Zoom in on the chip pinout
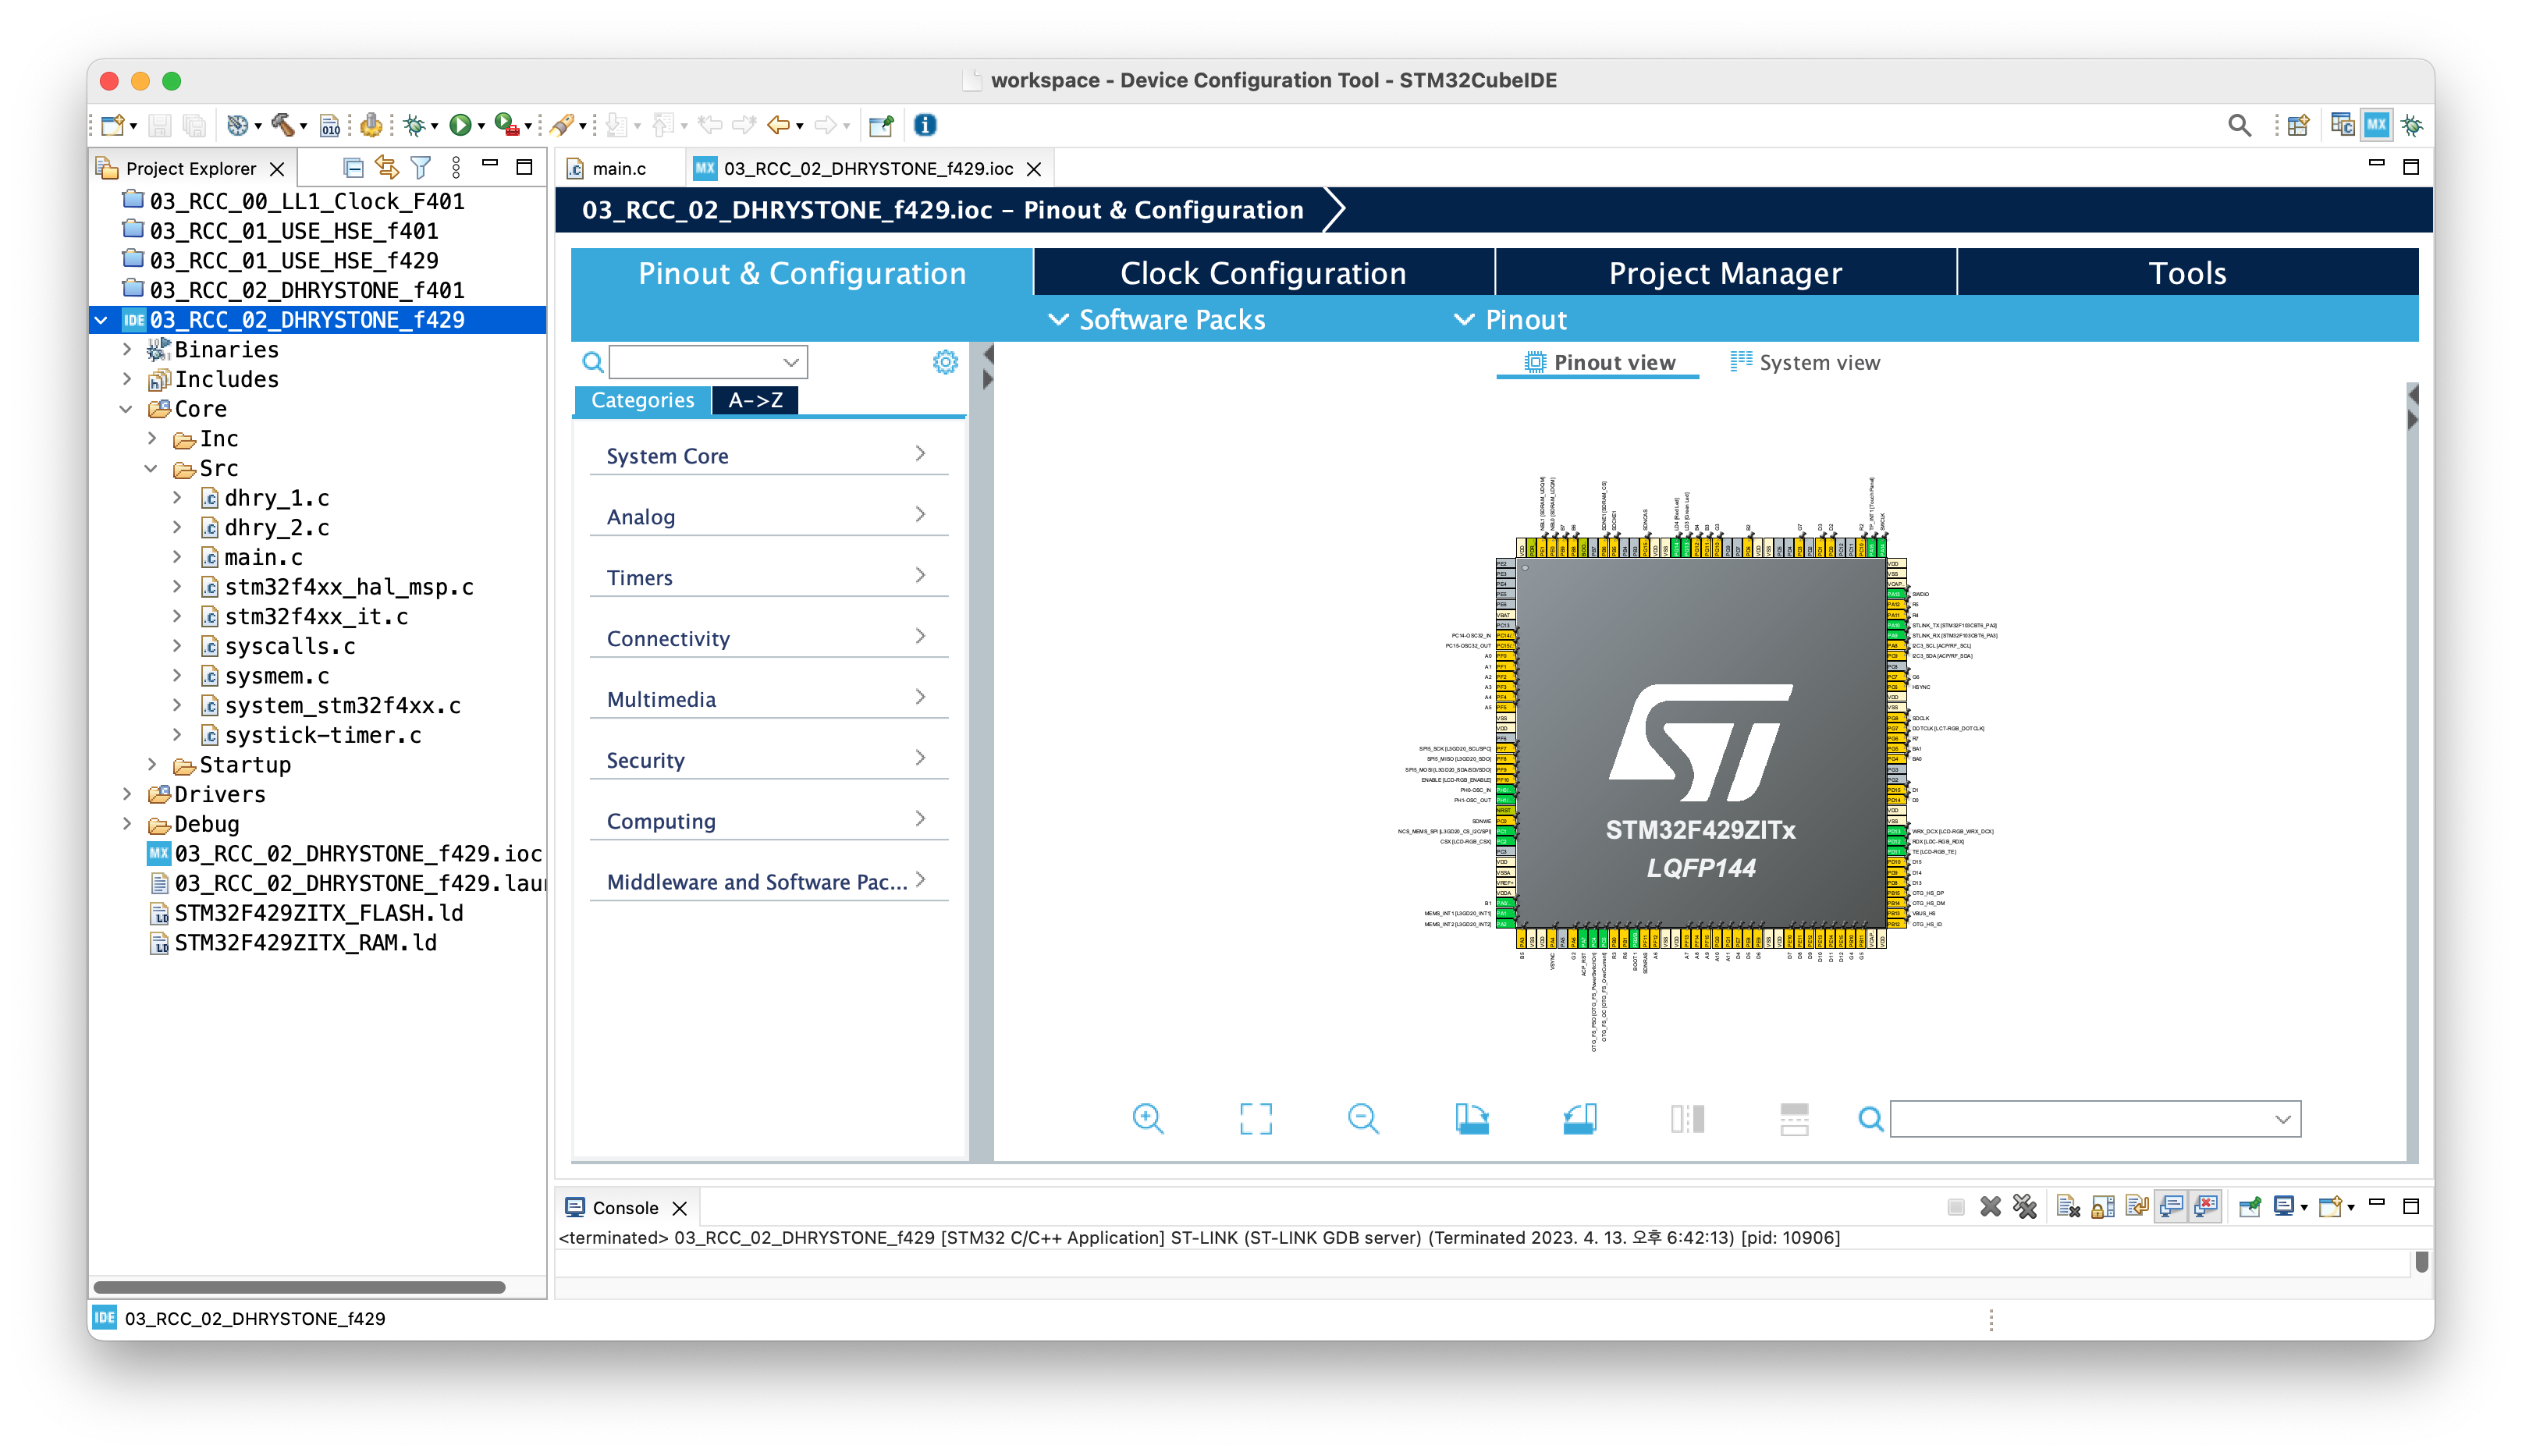 point(1148,1118)
